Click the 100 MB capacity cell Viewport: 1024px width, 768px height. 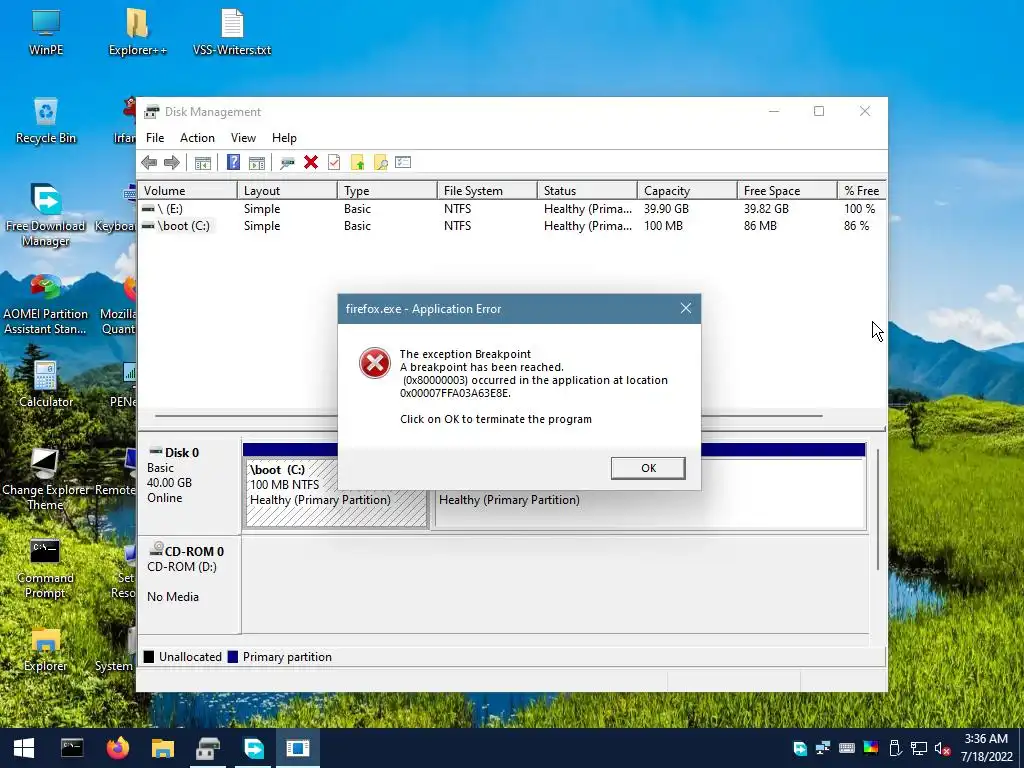[663, 226]
